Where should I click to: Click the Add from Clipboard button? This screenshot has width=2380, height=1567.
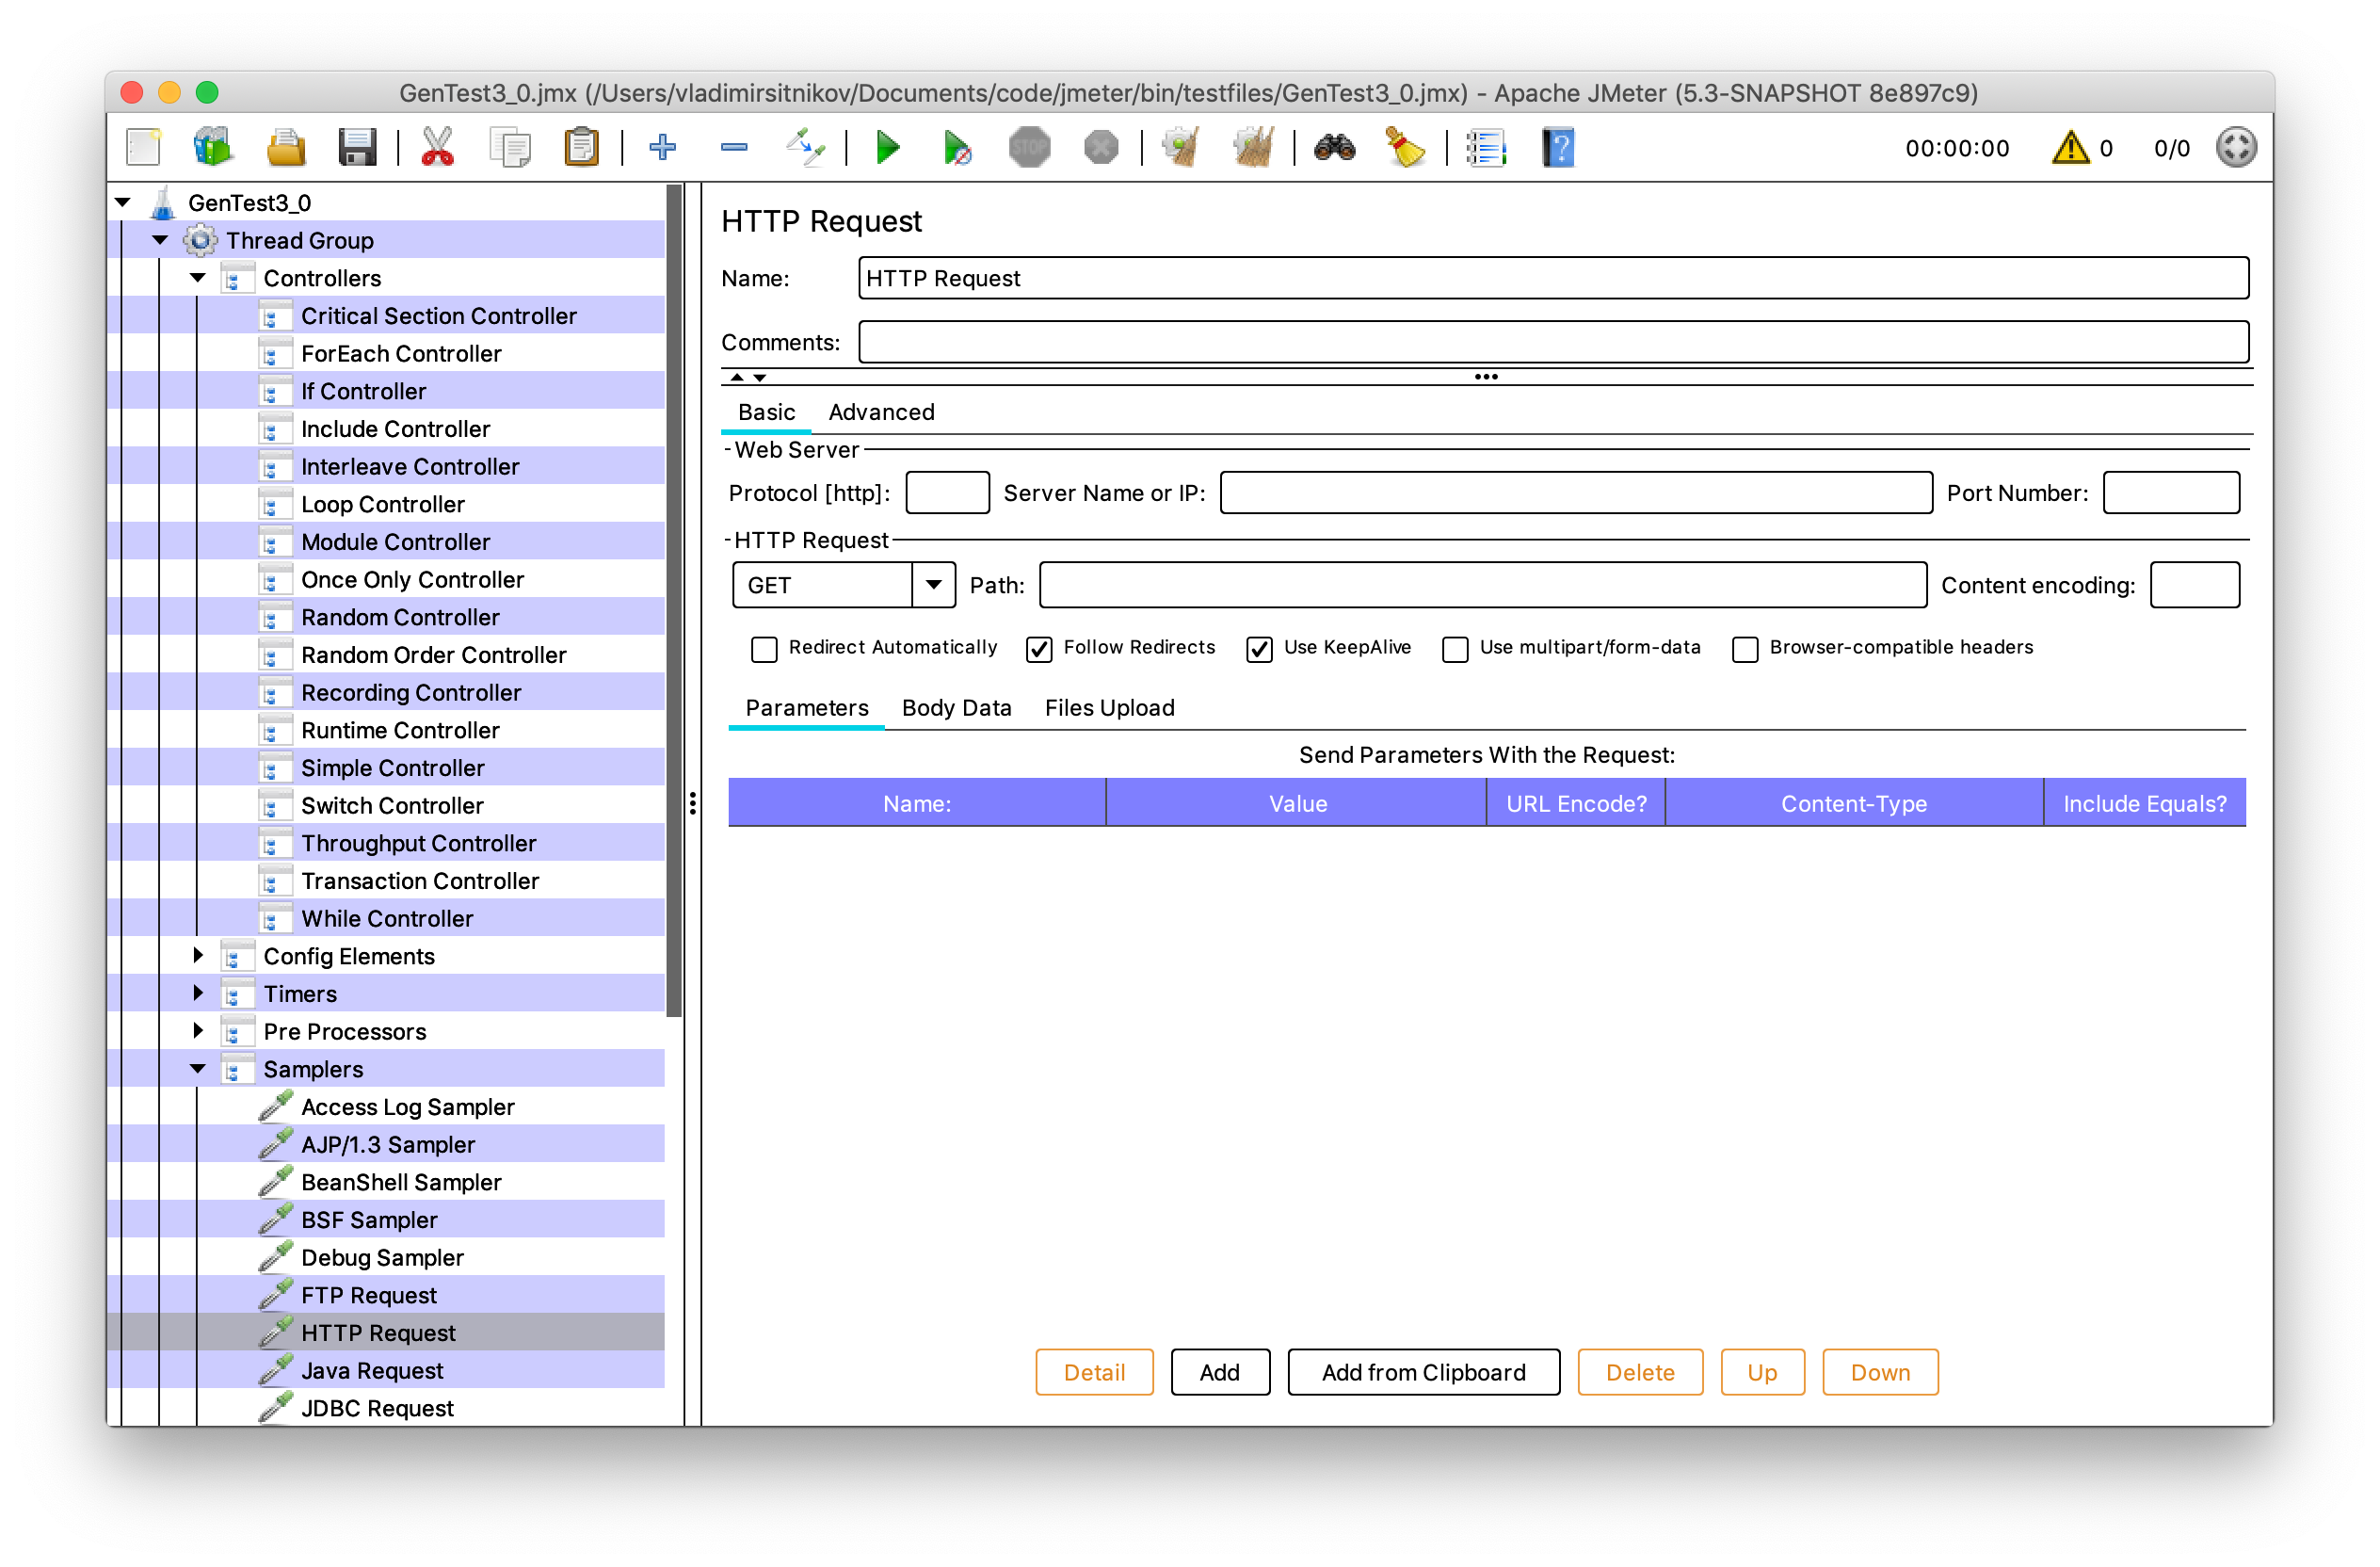click(1423, 1372)
